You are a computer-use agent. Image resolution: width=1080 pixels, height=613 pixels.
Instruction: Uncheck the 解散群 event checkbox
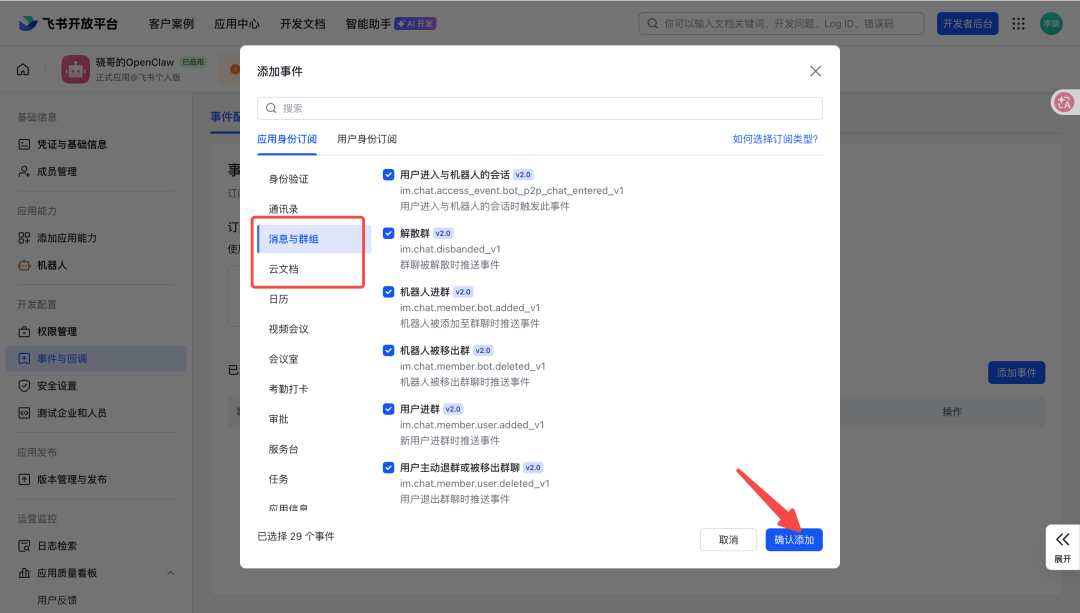(x=389, y=233)
